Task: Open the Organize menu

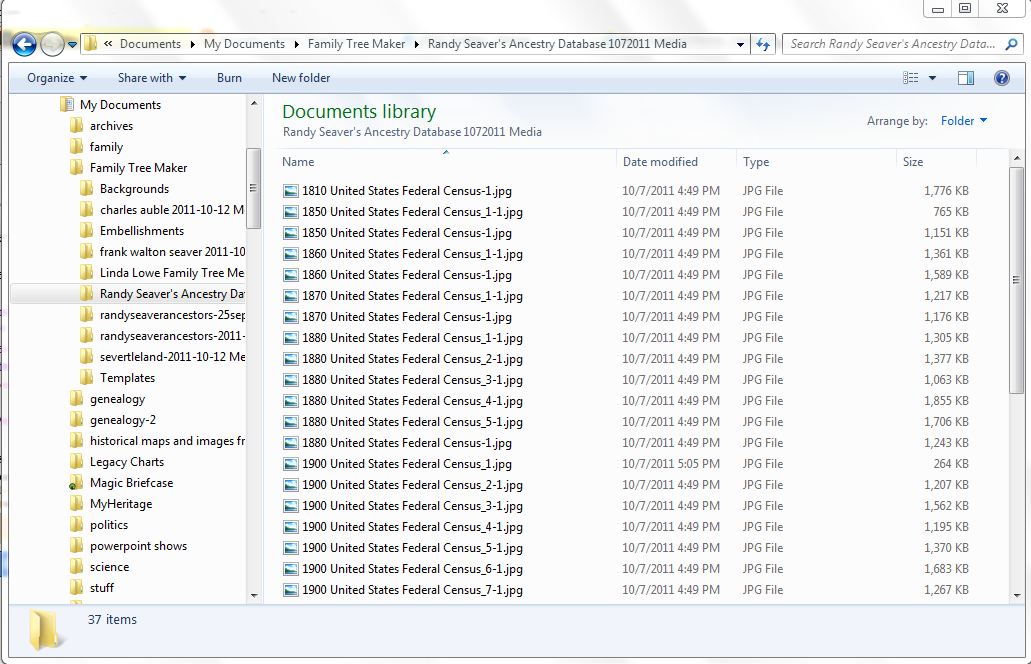Action: coord(57,78)
